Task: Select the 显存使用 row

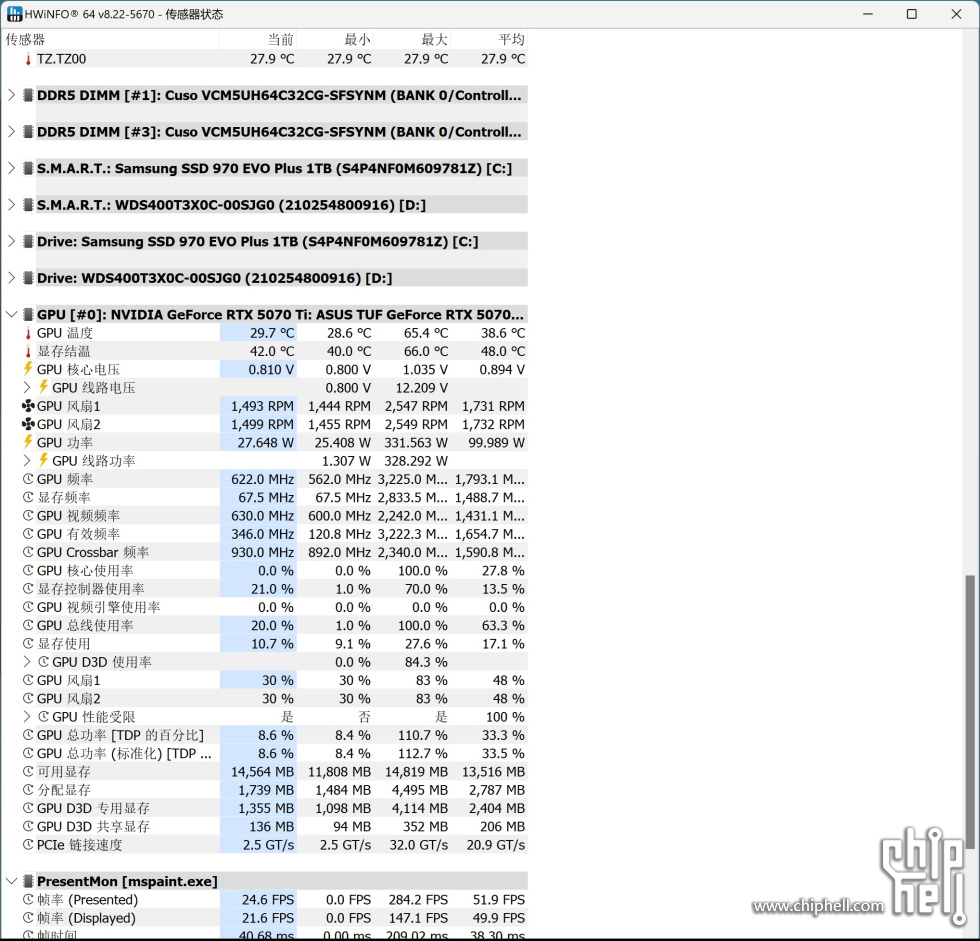Action: 274,644
